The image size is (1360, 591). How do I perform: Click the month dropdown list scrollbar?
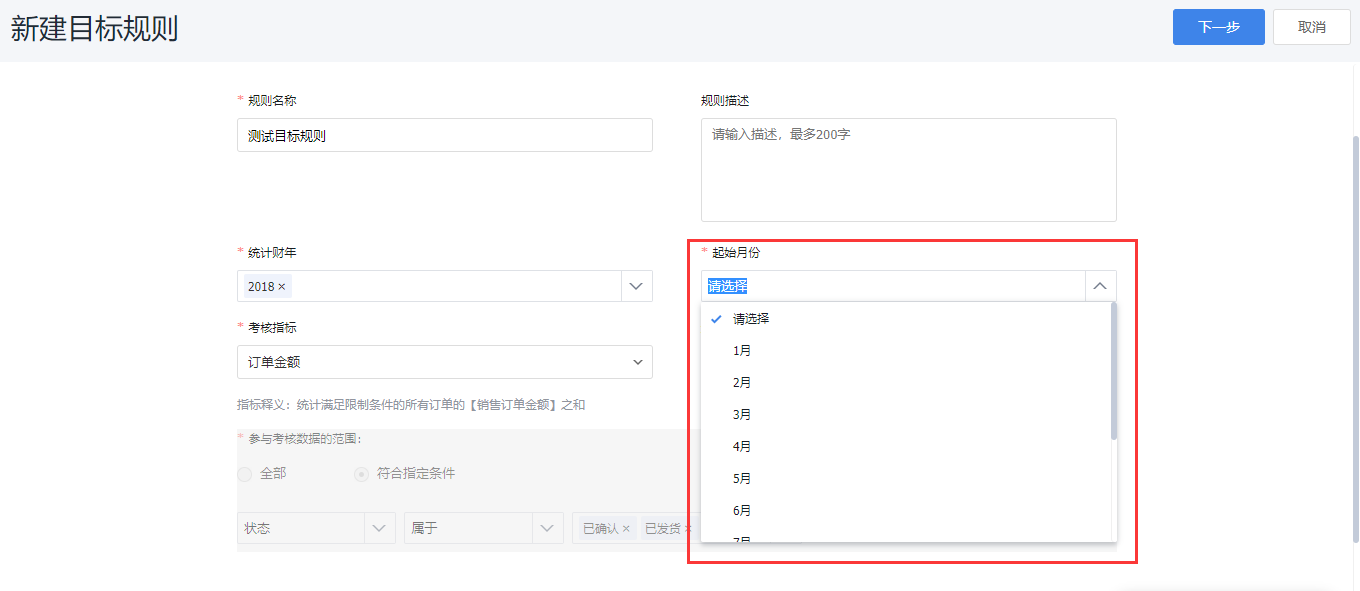[1114, 372]
